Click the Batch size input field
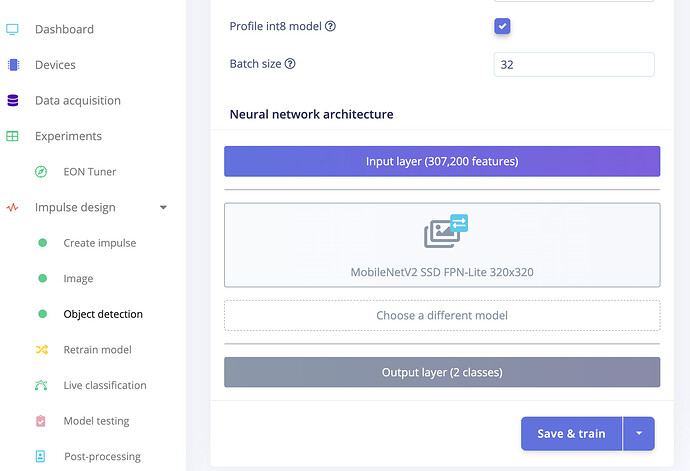Viewport: 690px width, 471px height. coord(574,64)
